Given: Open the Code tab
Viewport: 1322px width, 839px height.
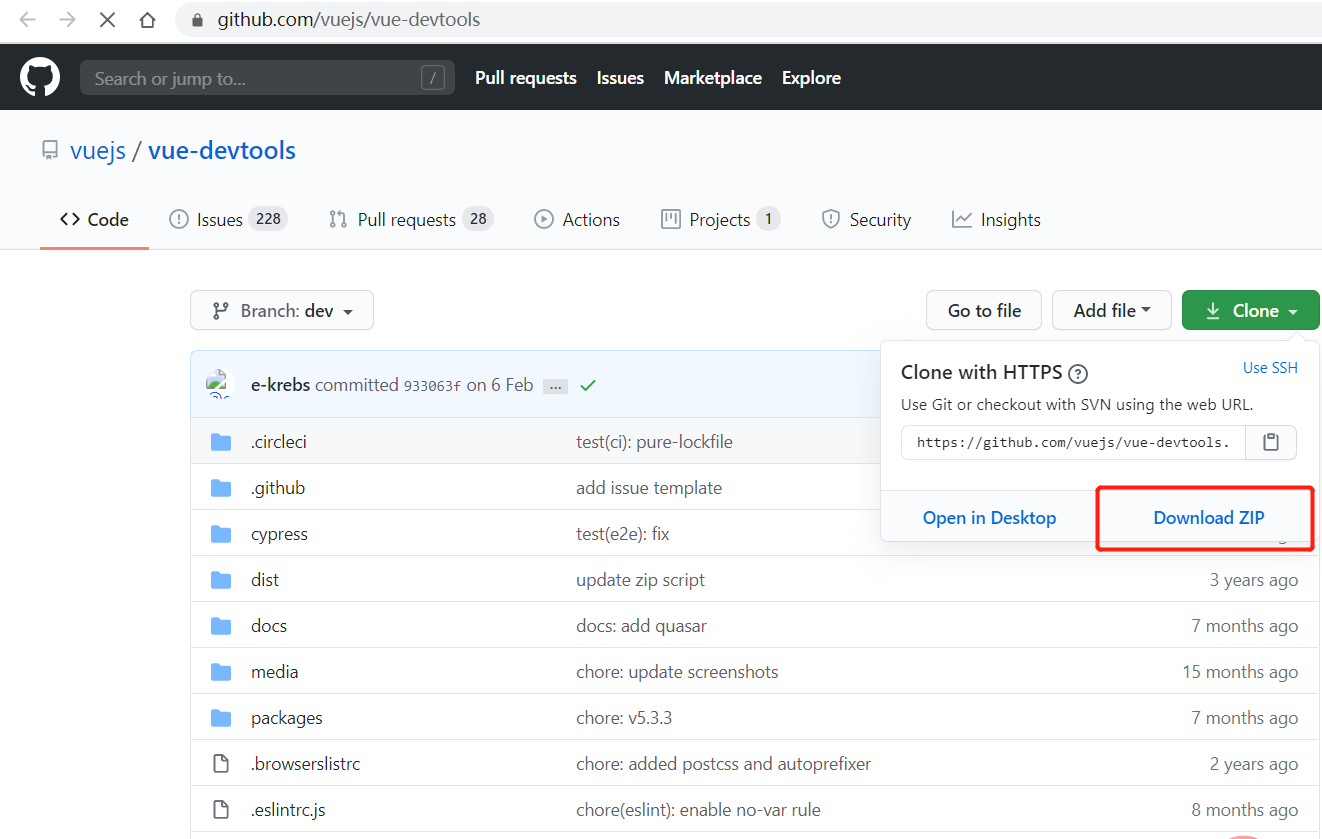Looking at the screenshot, I should [94, 220].
